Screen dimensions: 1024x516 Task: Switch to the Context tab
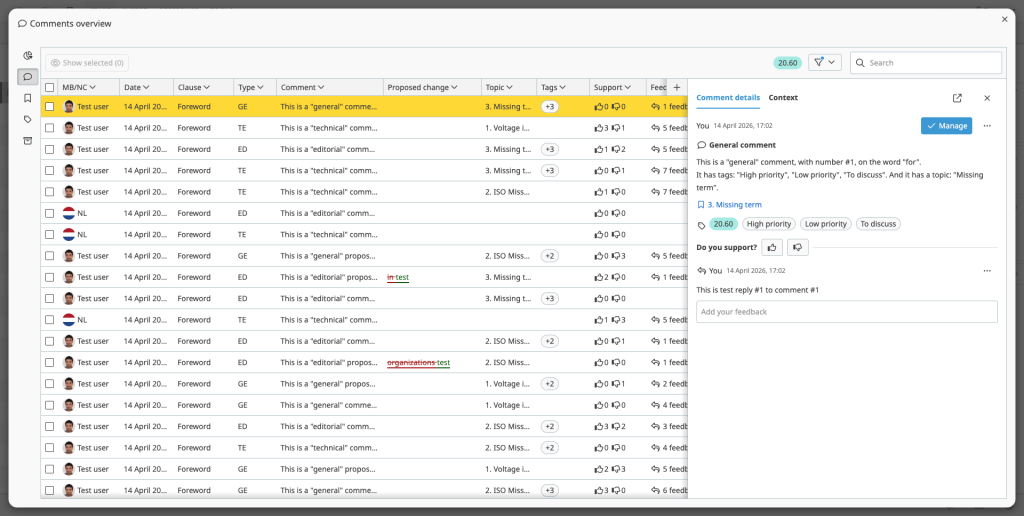783,97
